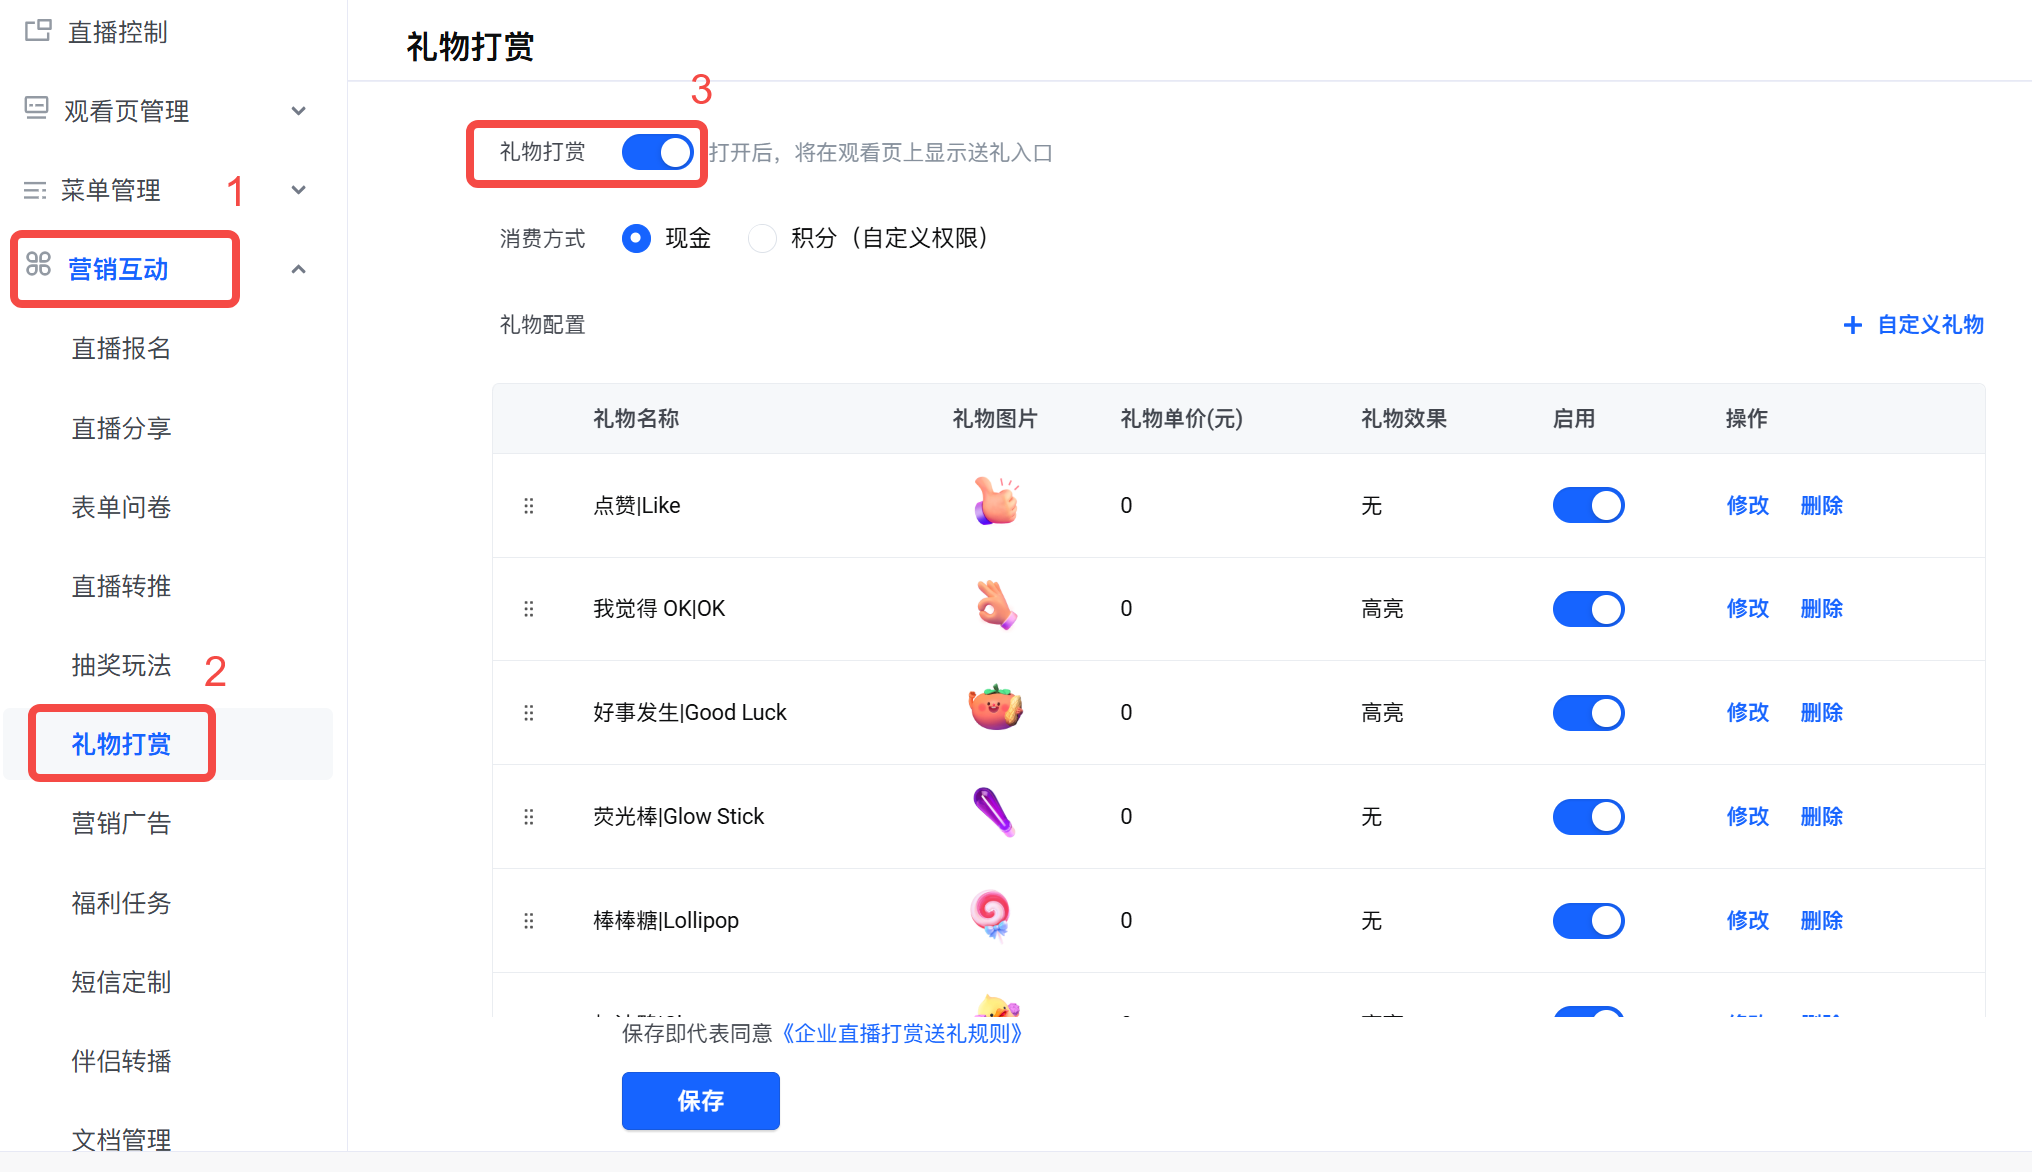Disable the 我觉得 OK gift toggle
Screen dimensions: 2032x1172
click(x=1588, y=609)
